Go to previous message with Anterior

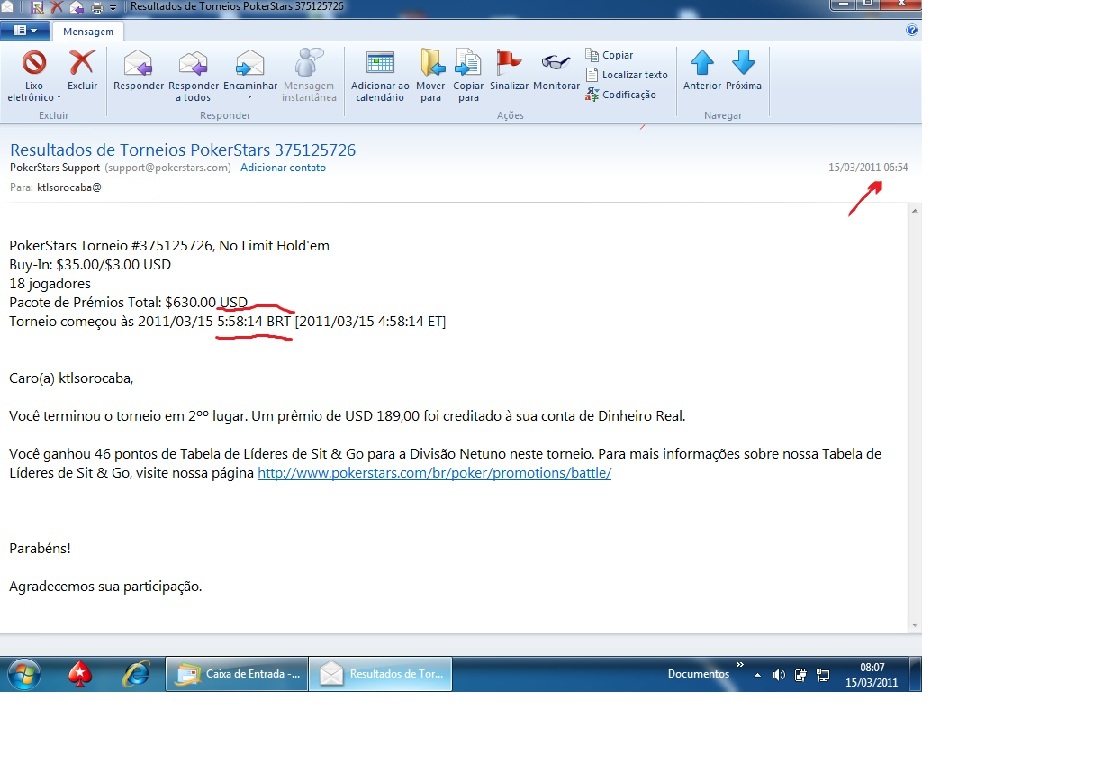[702, 70]
